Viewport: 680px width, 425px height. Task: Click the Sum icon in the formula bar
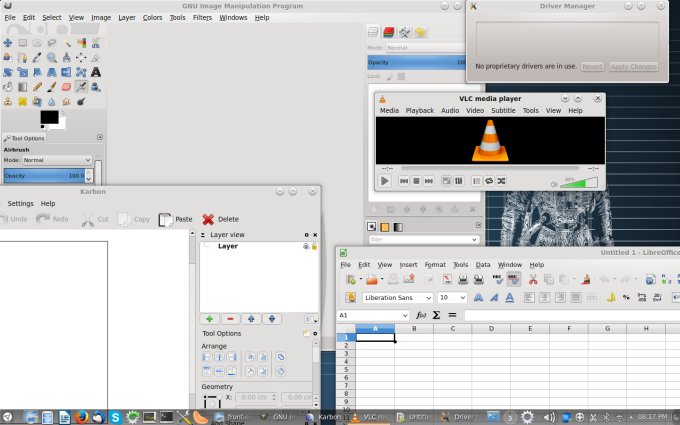tap(436, 315)
